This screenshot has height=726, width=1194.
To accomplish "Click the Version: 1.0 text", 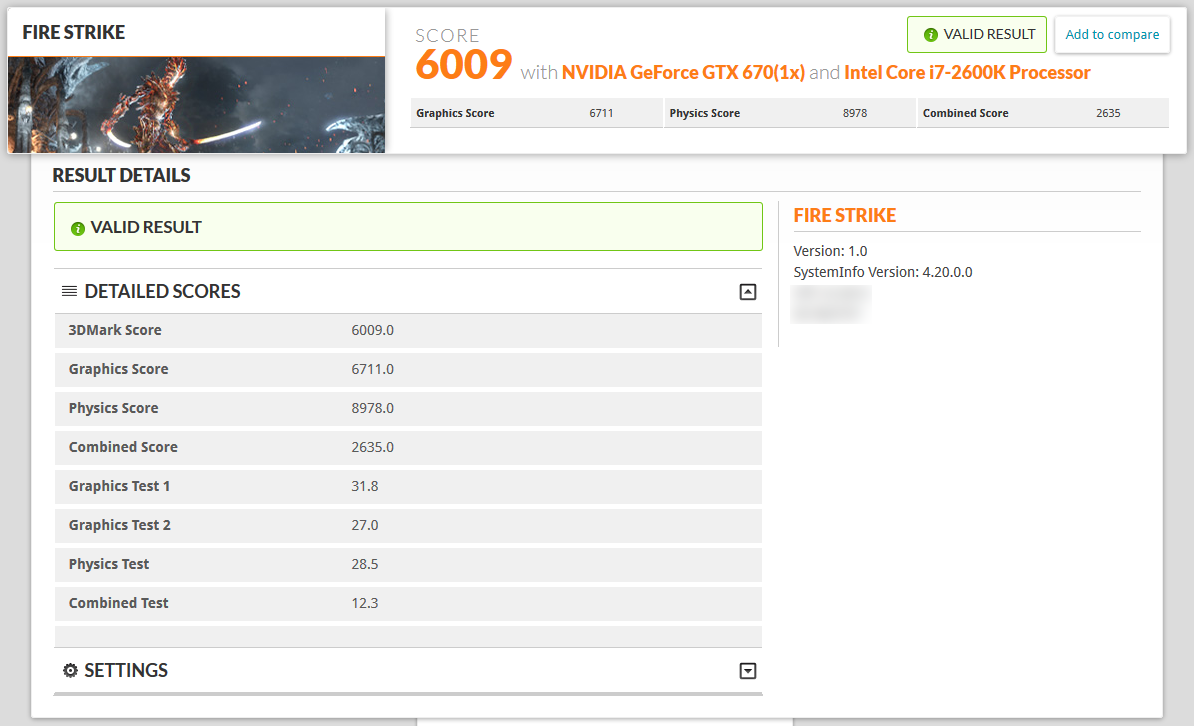I will [x=830, y=251].
